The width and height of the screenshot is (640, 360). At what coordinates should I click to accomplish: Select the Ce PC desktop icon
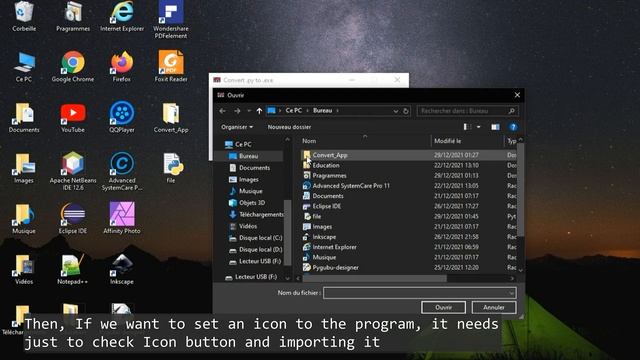24,67
